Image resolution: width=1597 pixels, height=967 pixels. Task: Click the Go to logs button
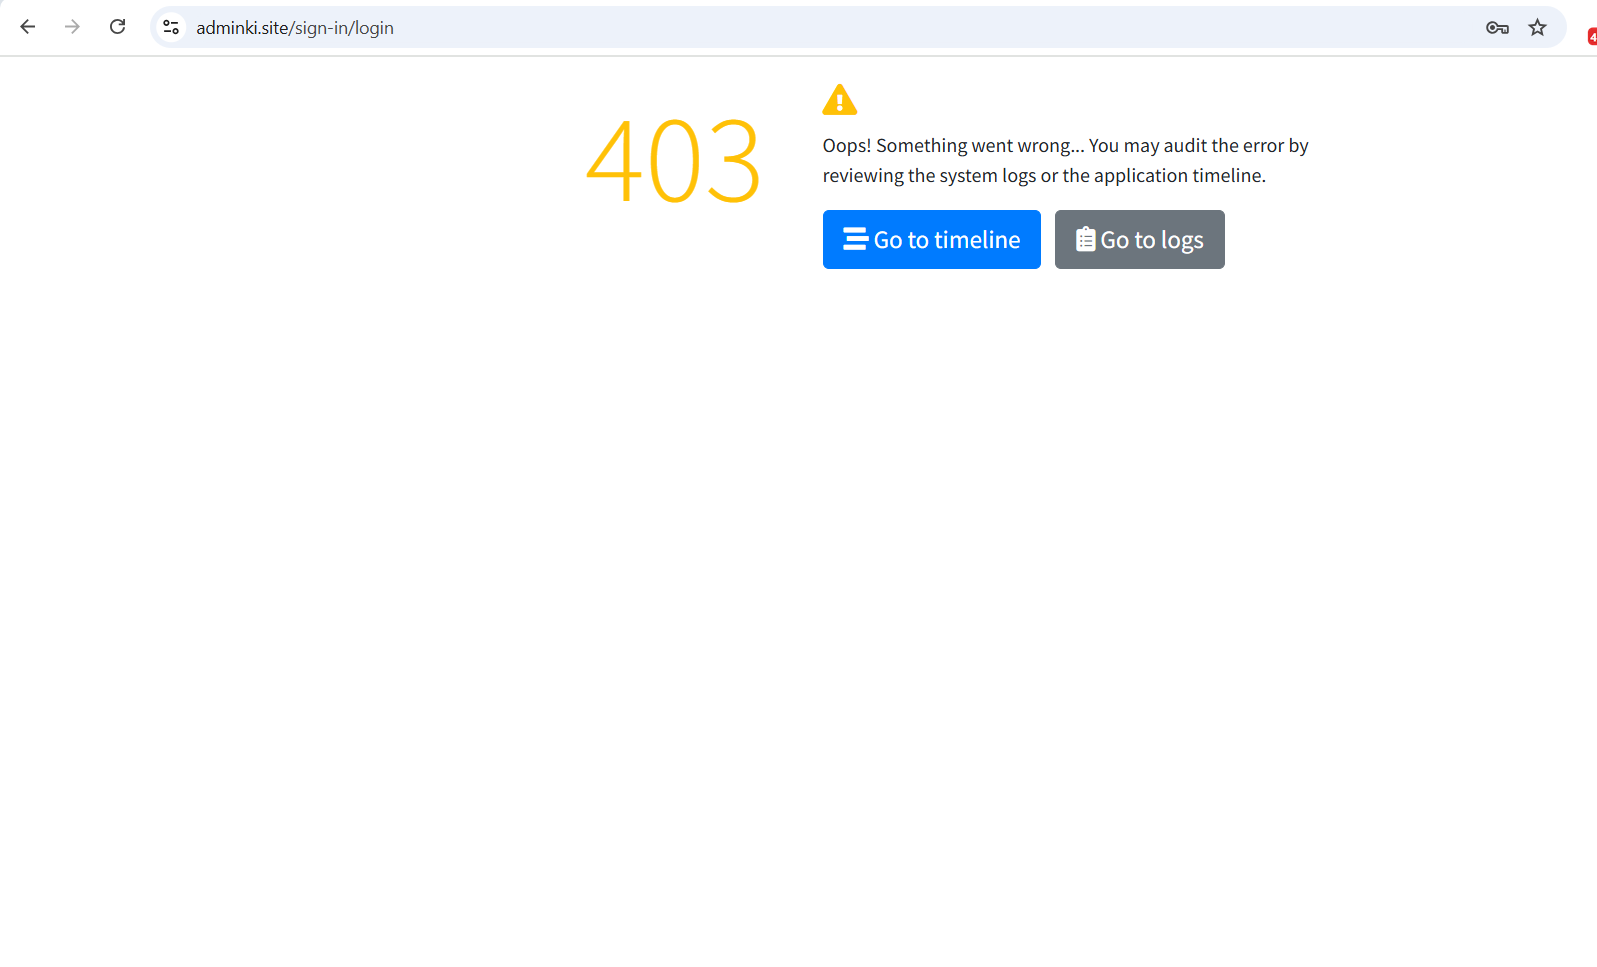(x=1139, y=239)
